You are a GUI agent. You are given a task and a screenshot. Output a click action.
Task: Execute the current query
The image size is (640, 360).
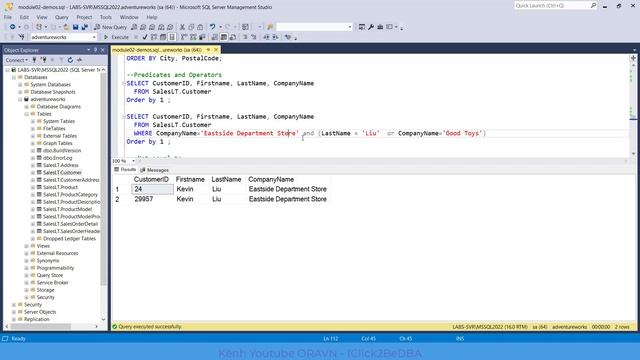coord(116,37)
